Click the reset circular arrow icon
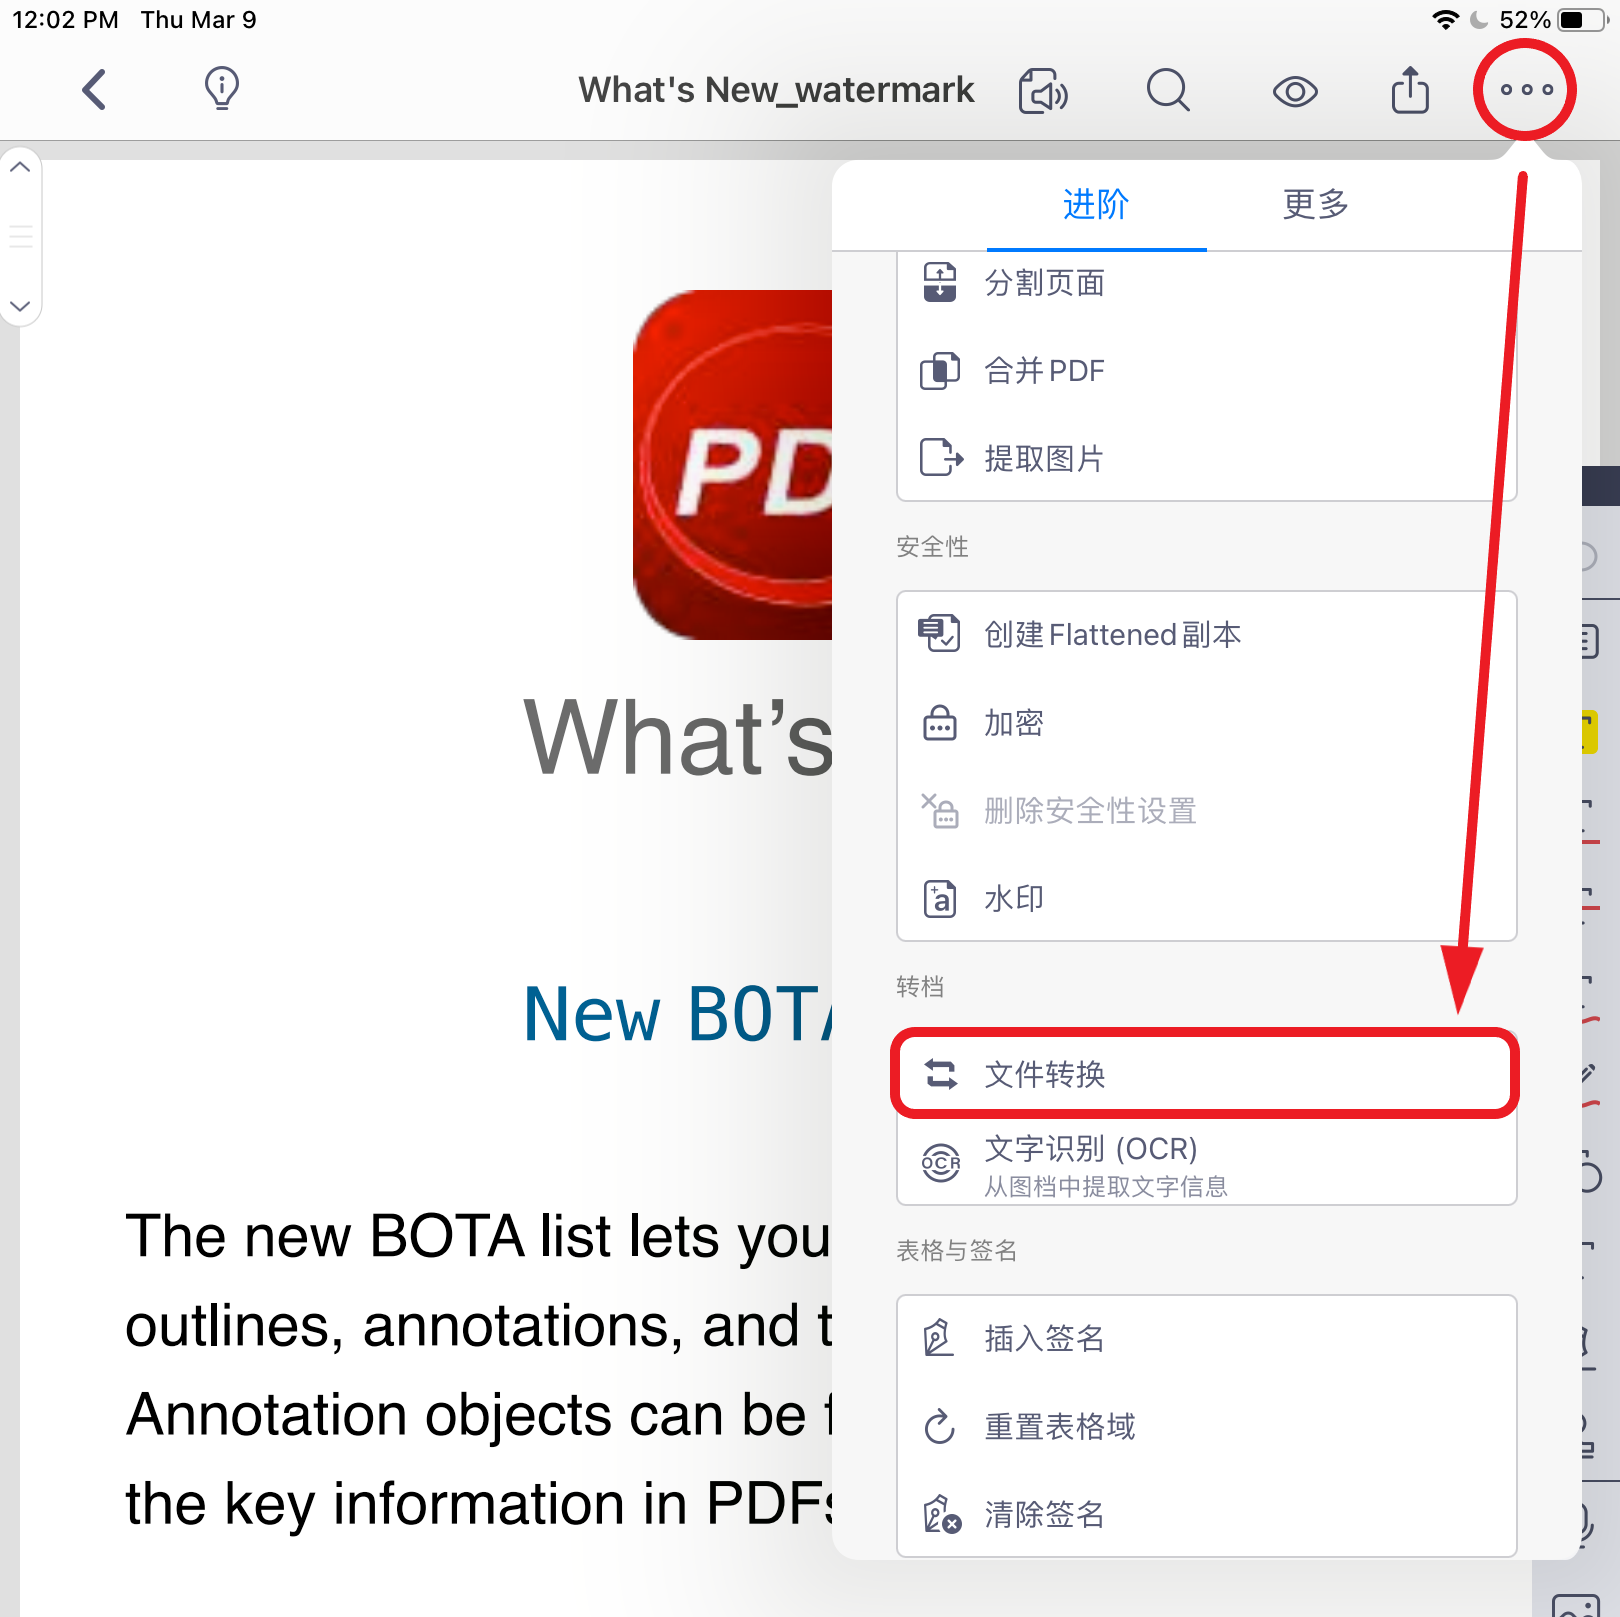1620x1617 pixels. tap(940, 1427)
